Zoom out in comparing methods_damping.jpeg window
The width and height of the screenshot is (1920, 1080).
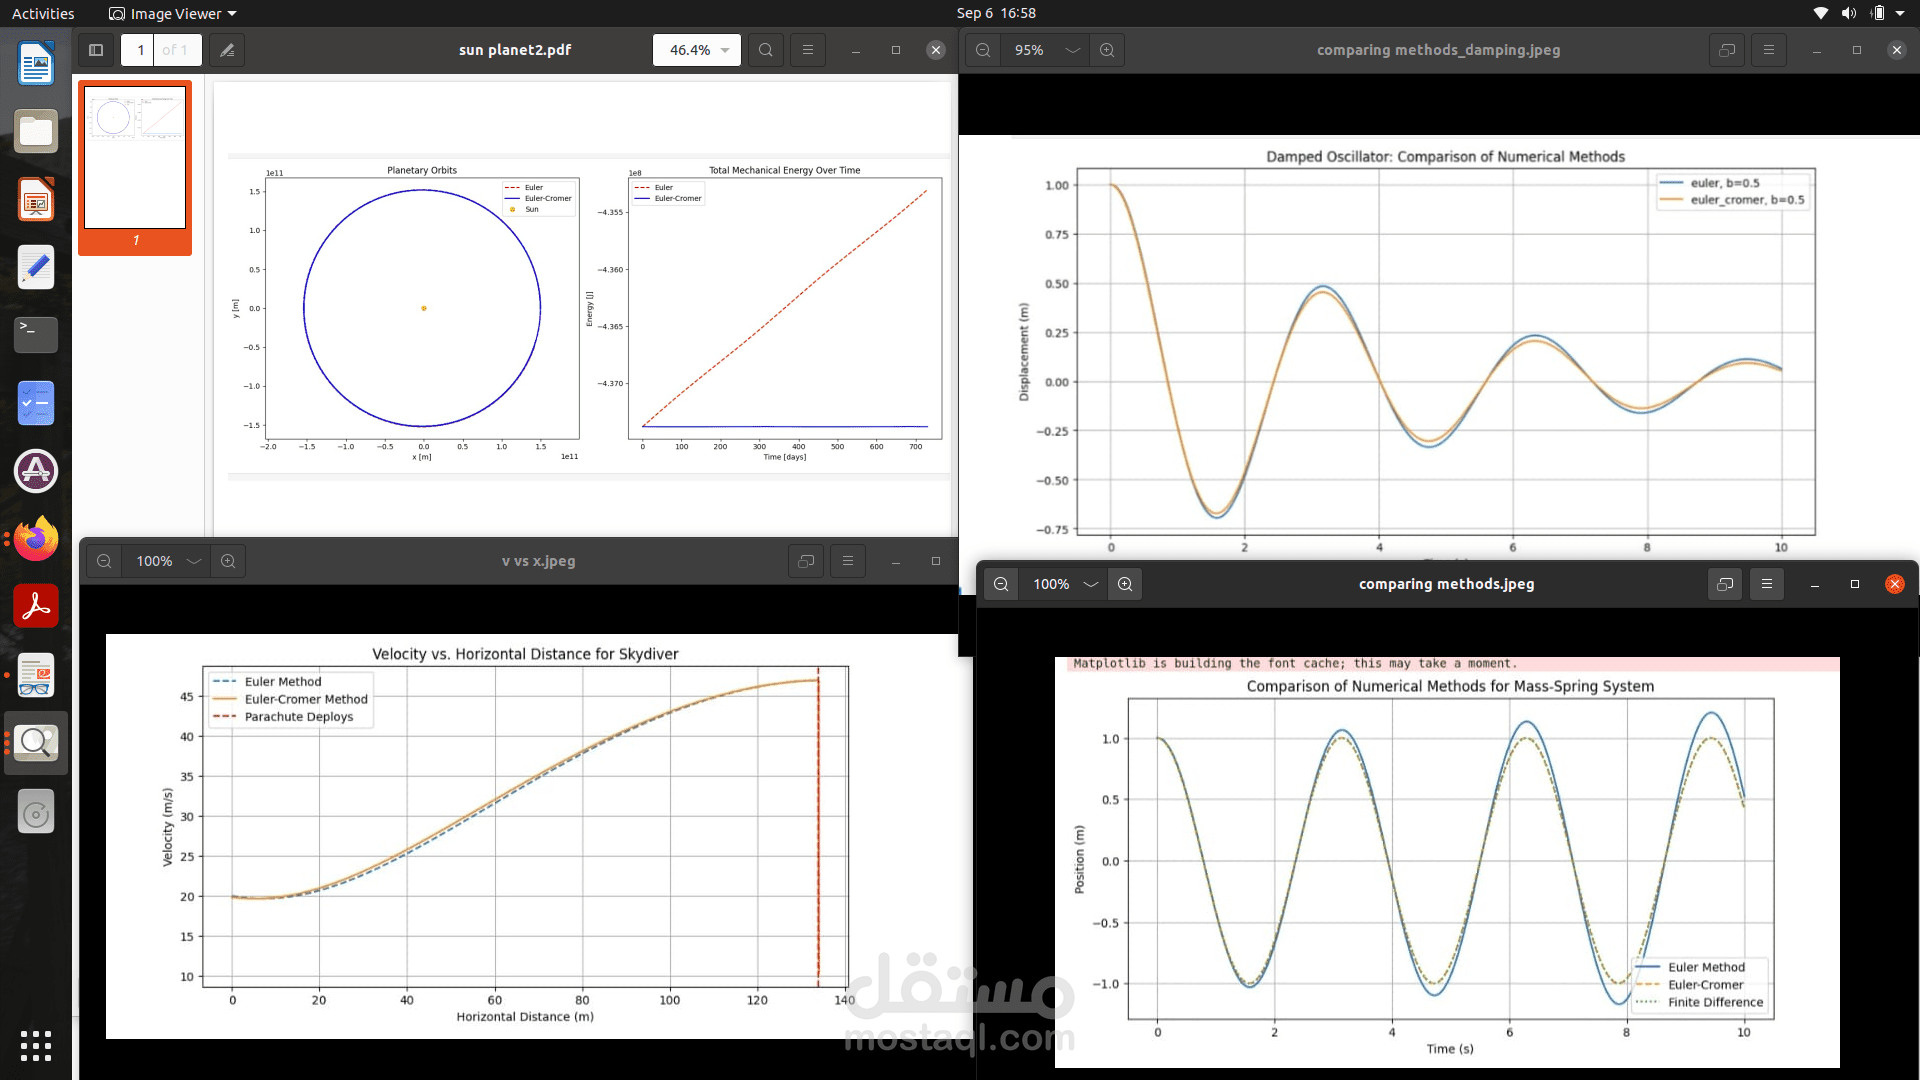[x=983, y=50]
